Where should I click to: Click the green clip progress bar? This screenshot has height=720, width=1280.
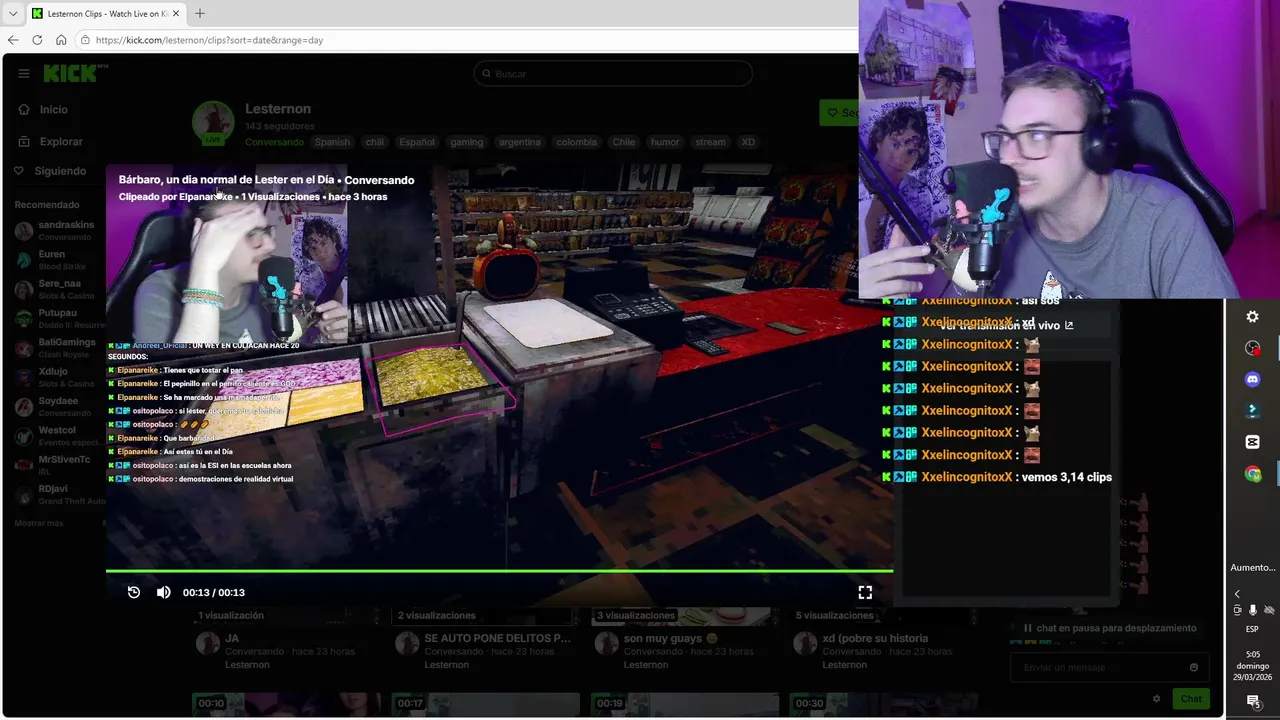point(499,571)
